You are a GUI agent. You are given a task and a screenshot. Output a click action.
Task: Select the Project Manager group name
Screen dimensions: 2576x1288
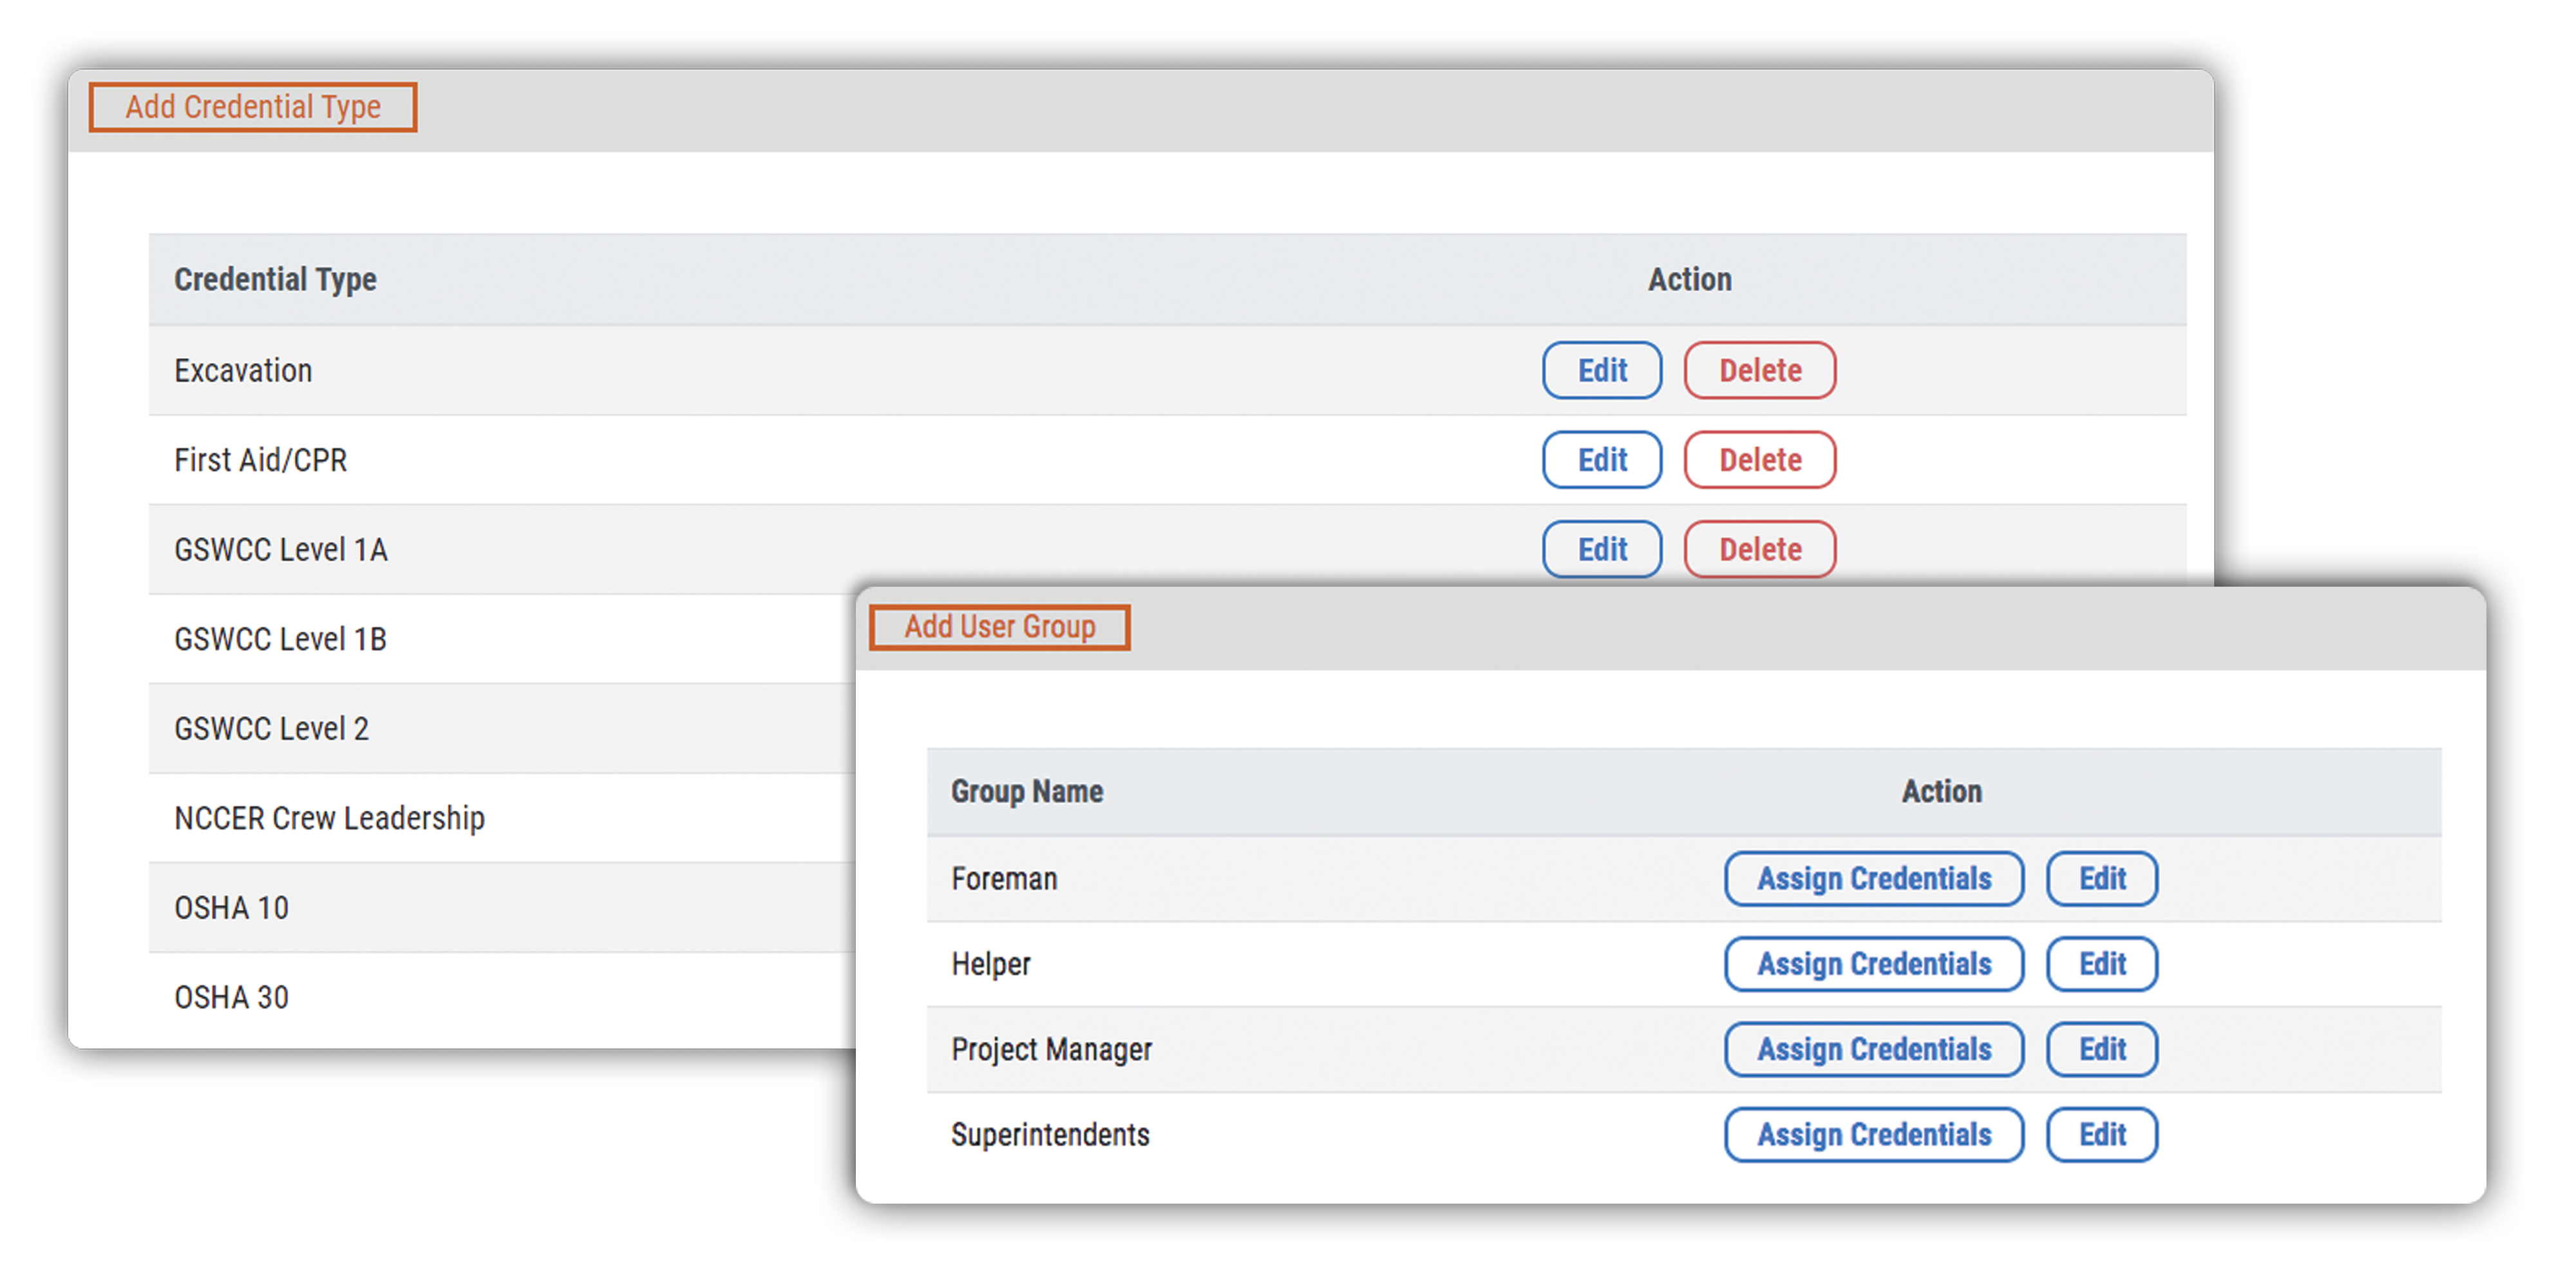point(1051,1050)
